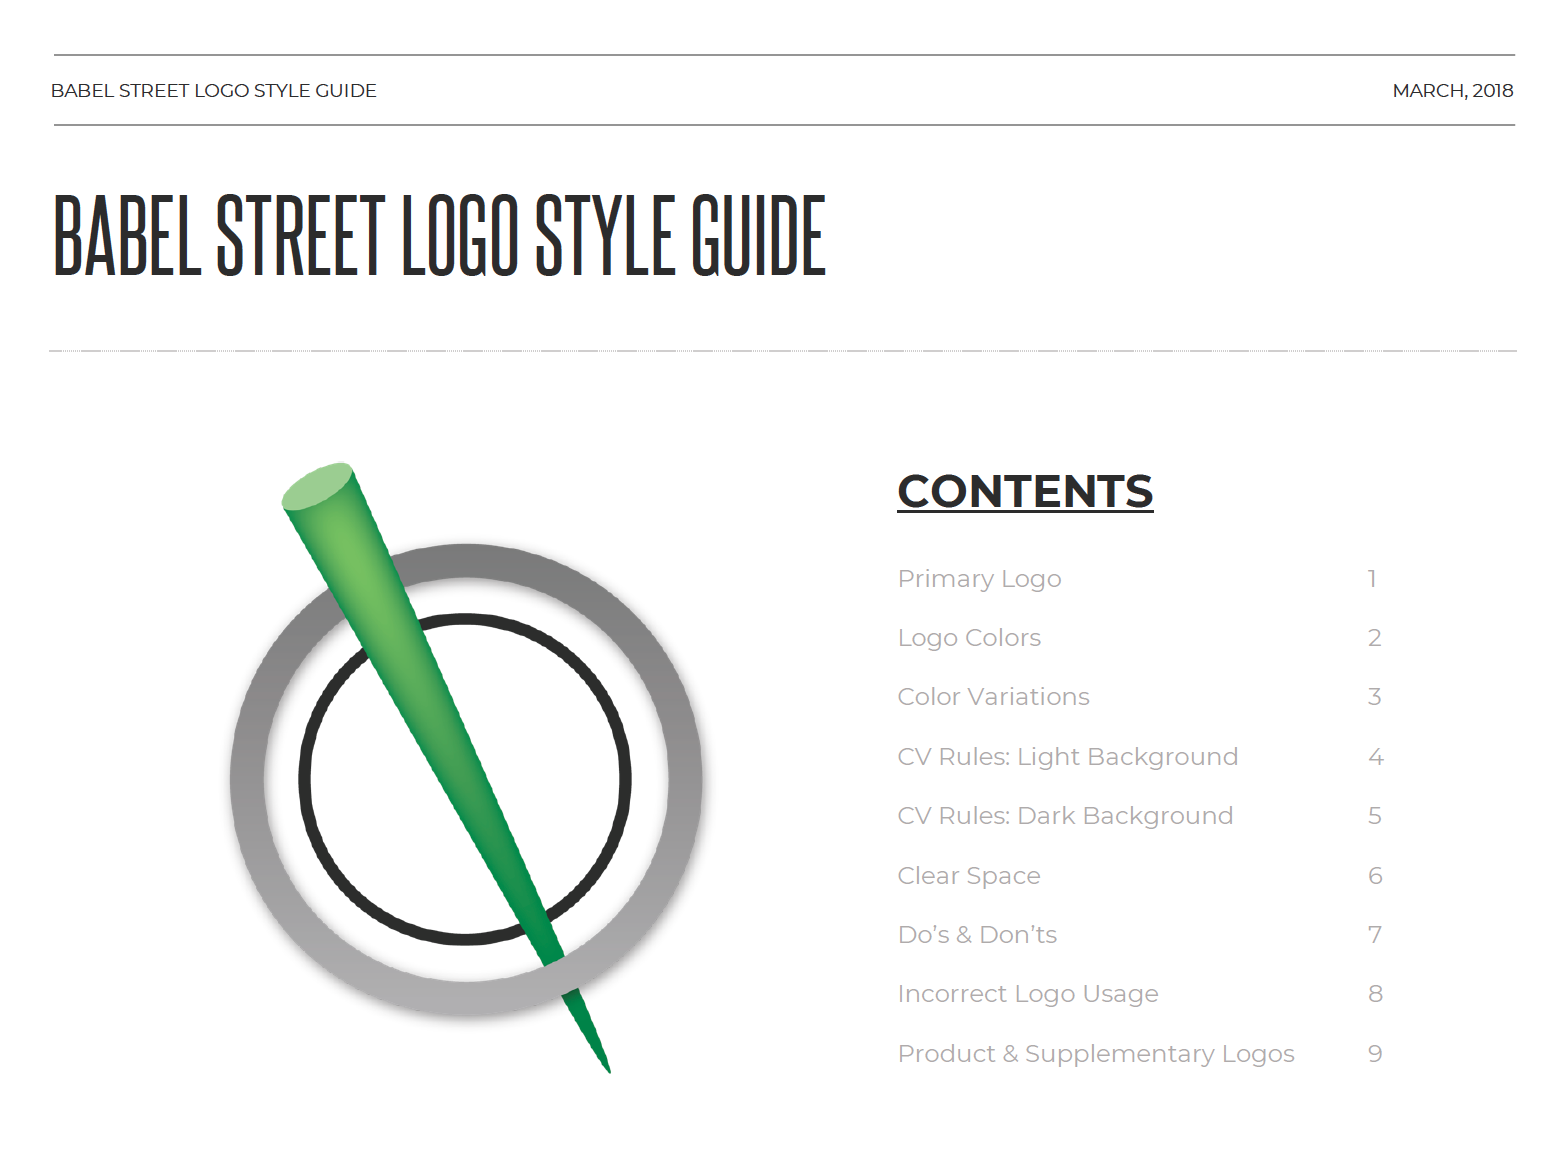Click page number 5 beside Dark Background
This screenshot has width=1561, height=1171.
click(x=1375, y=816)
